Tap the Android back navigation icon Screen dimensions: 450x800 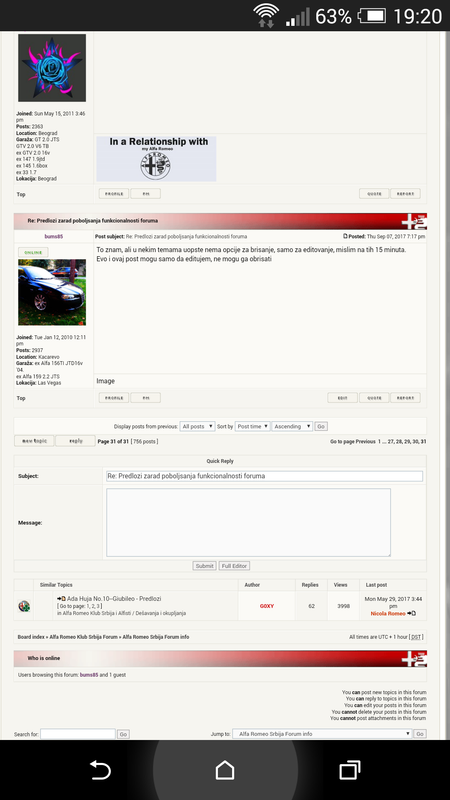[x=100, y=770]
